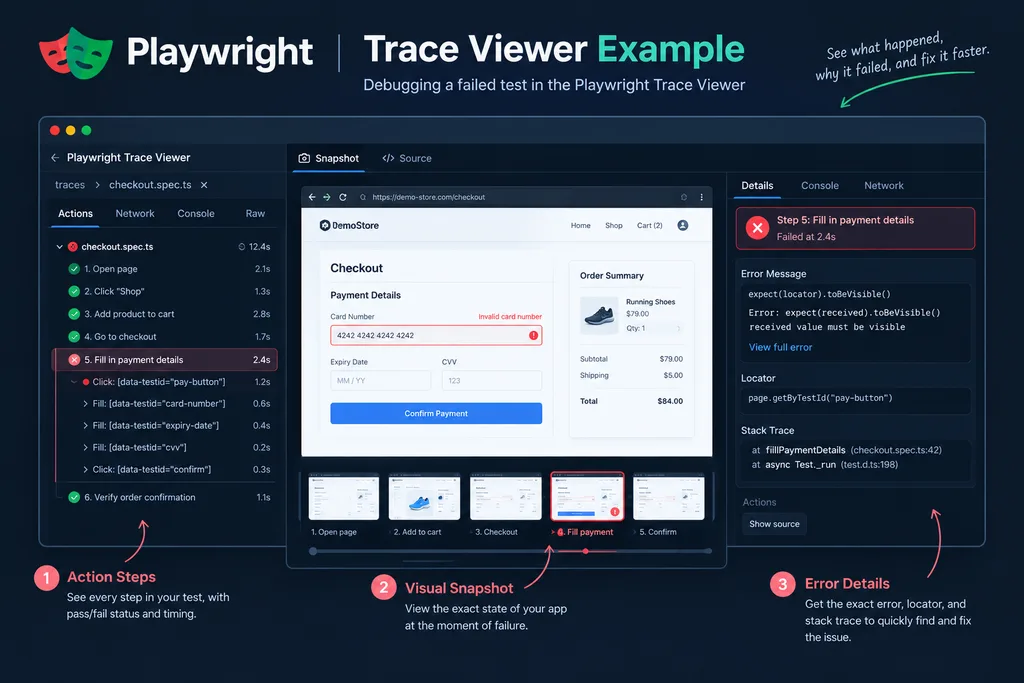Click the back arrow beside Playwright Trace Viewer
The width and height of the screenshot is (1024, 683).
(55, 157)
